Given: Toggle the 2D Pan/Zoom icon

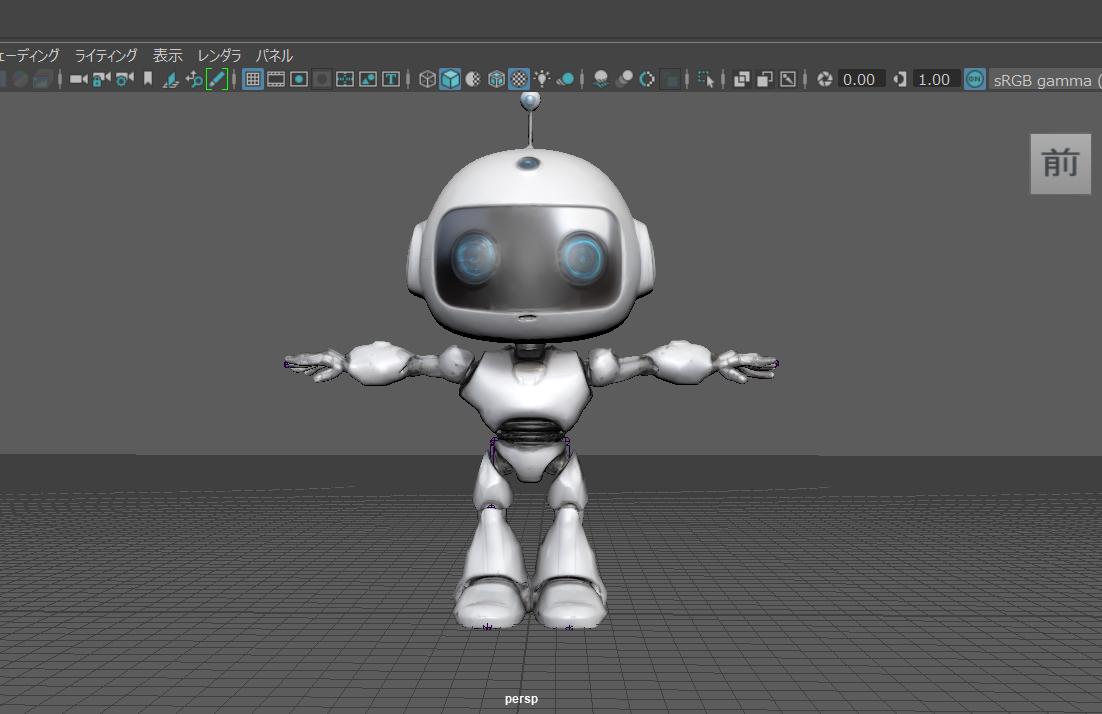Looking at the screenshot, I should 193,79.
